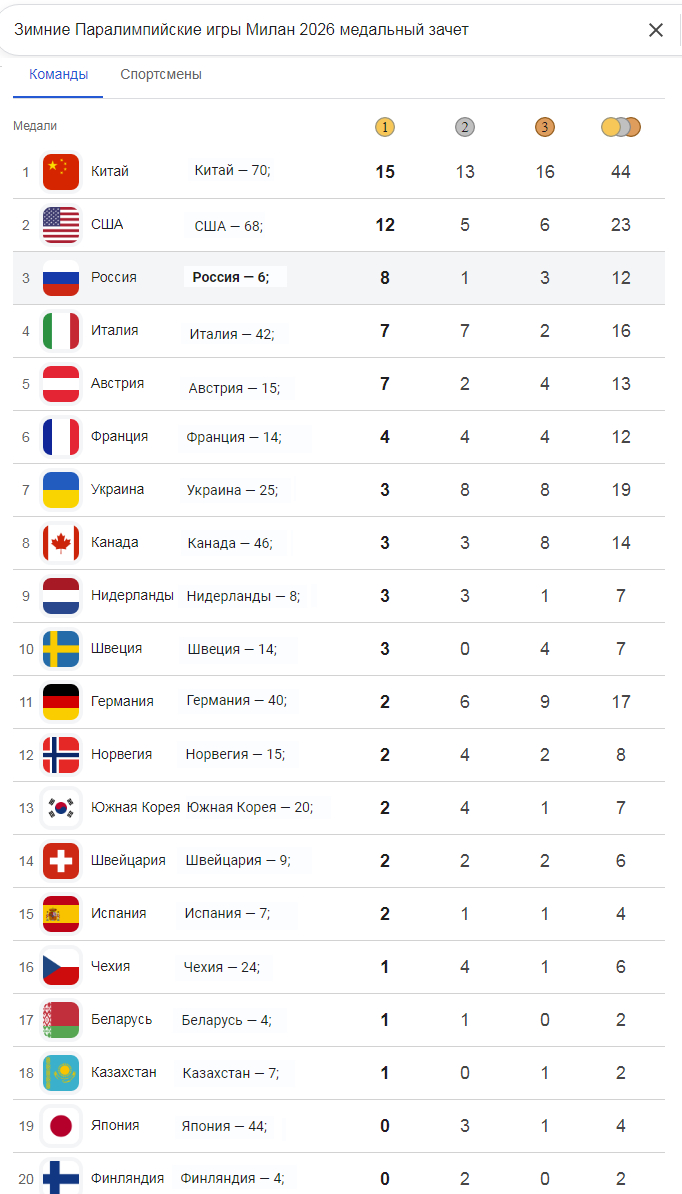Switch to the Спортсмены tab
The image size is (682, 1194).
pyautogui.click(x=159, y=74)
